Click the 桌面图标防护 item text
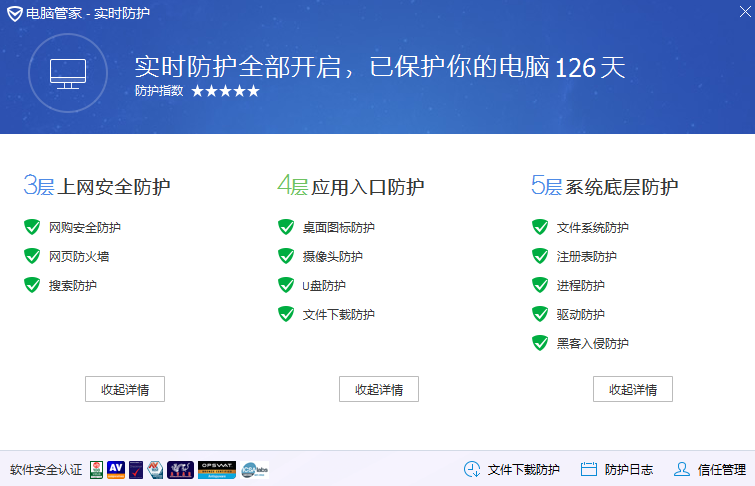755x486 pixels. coord(338,227)
